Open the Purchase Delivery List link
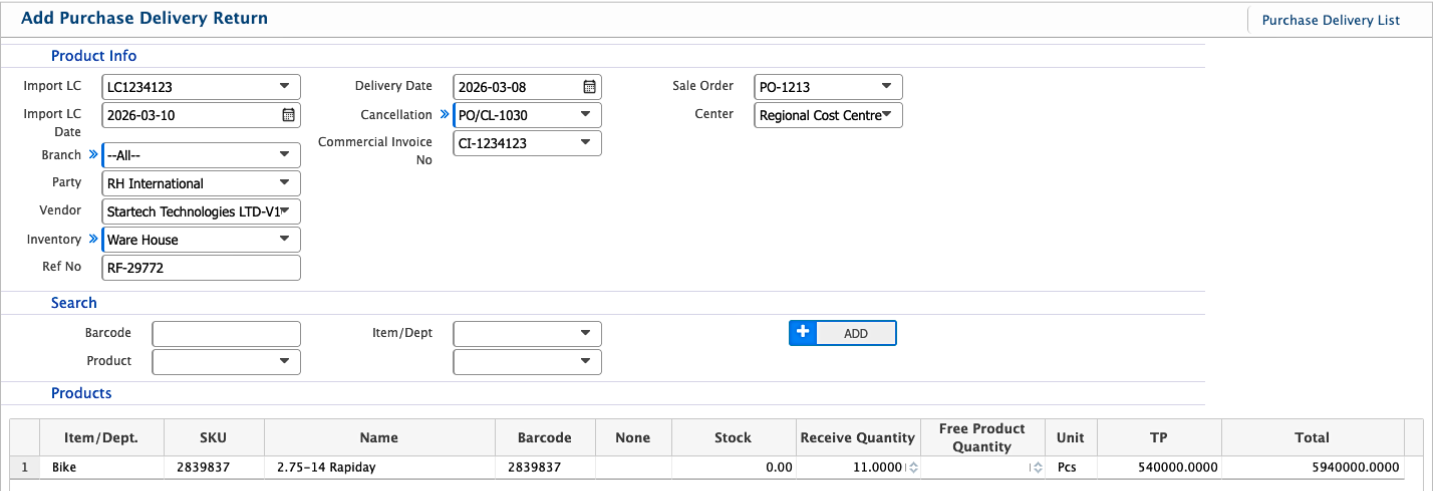Viewport: 1436px width, 491px height. click(1330, 20)
